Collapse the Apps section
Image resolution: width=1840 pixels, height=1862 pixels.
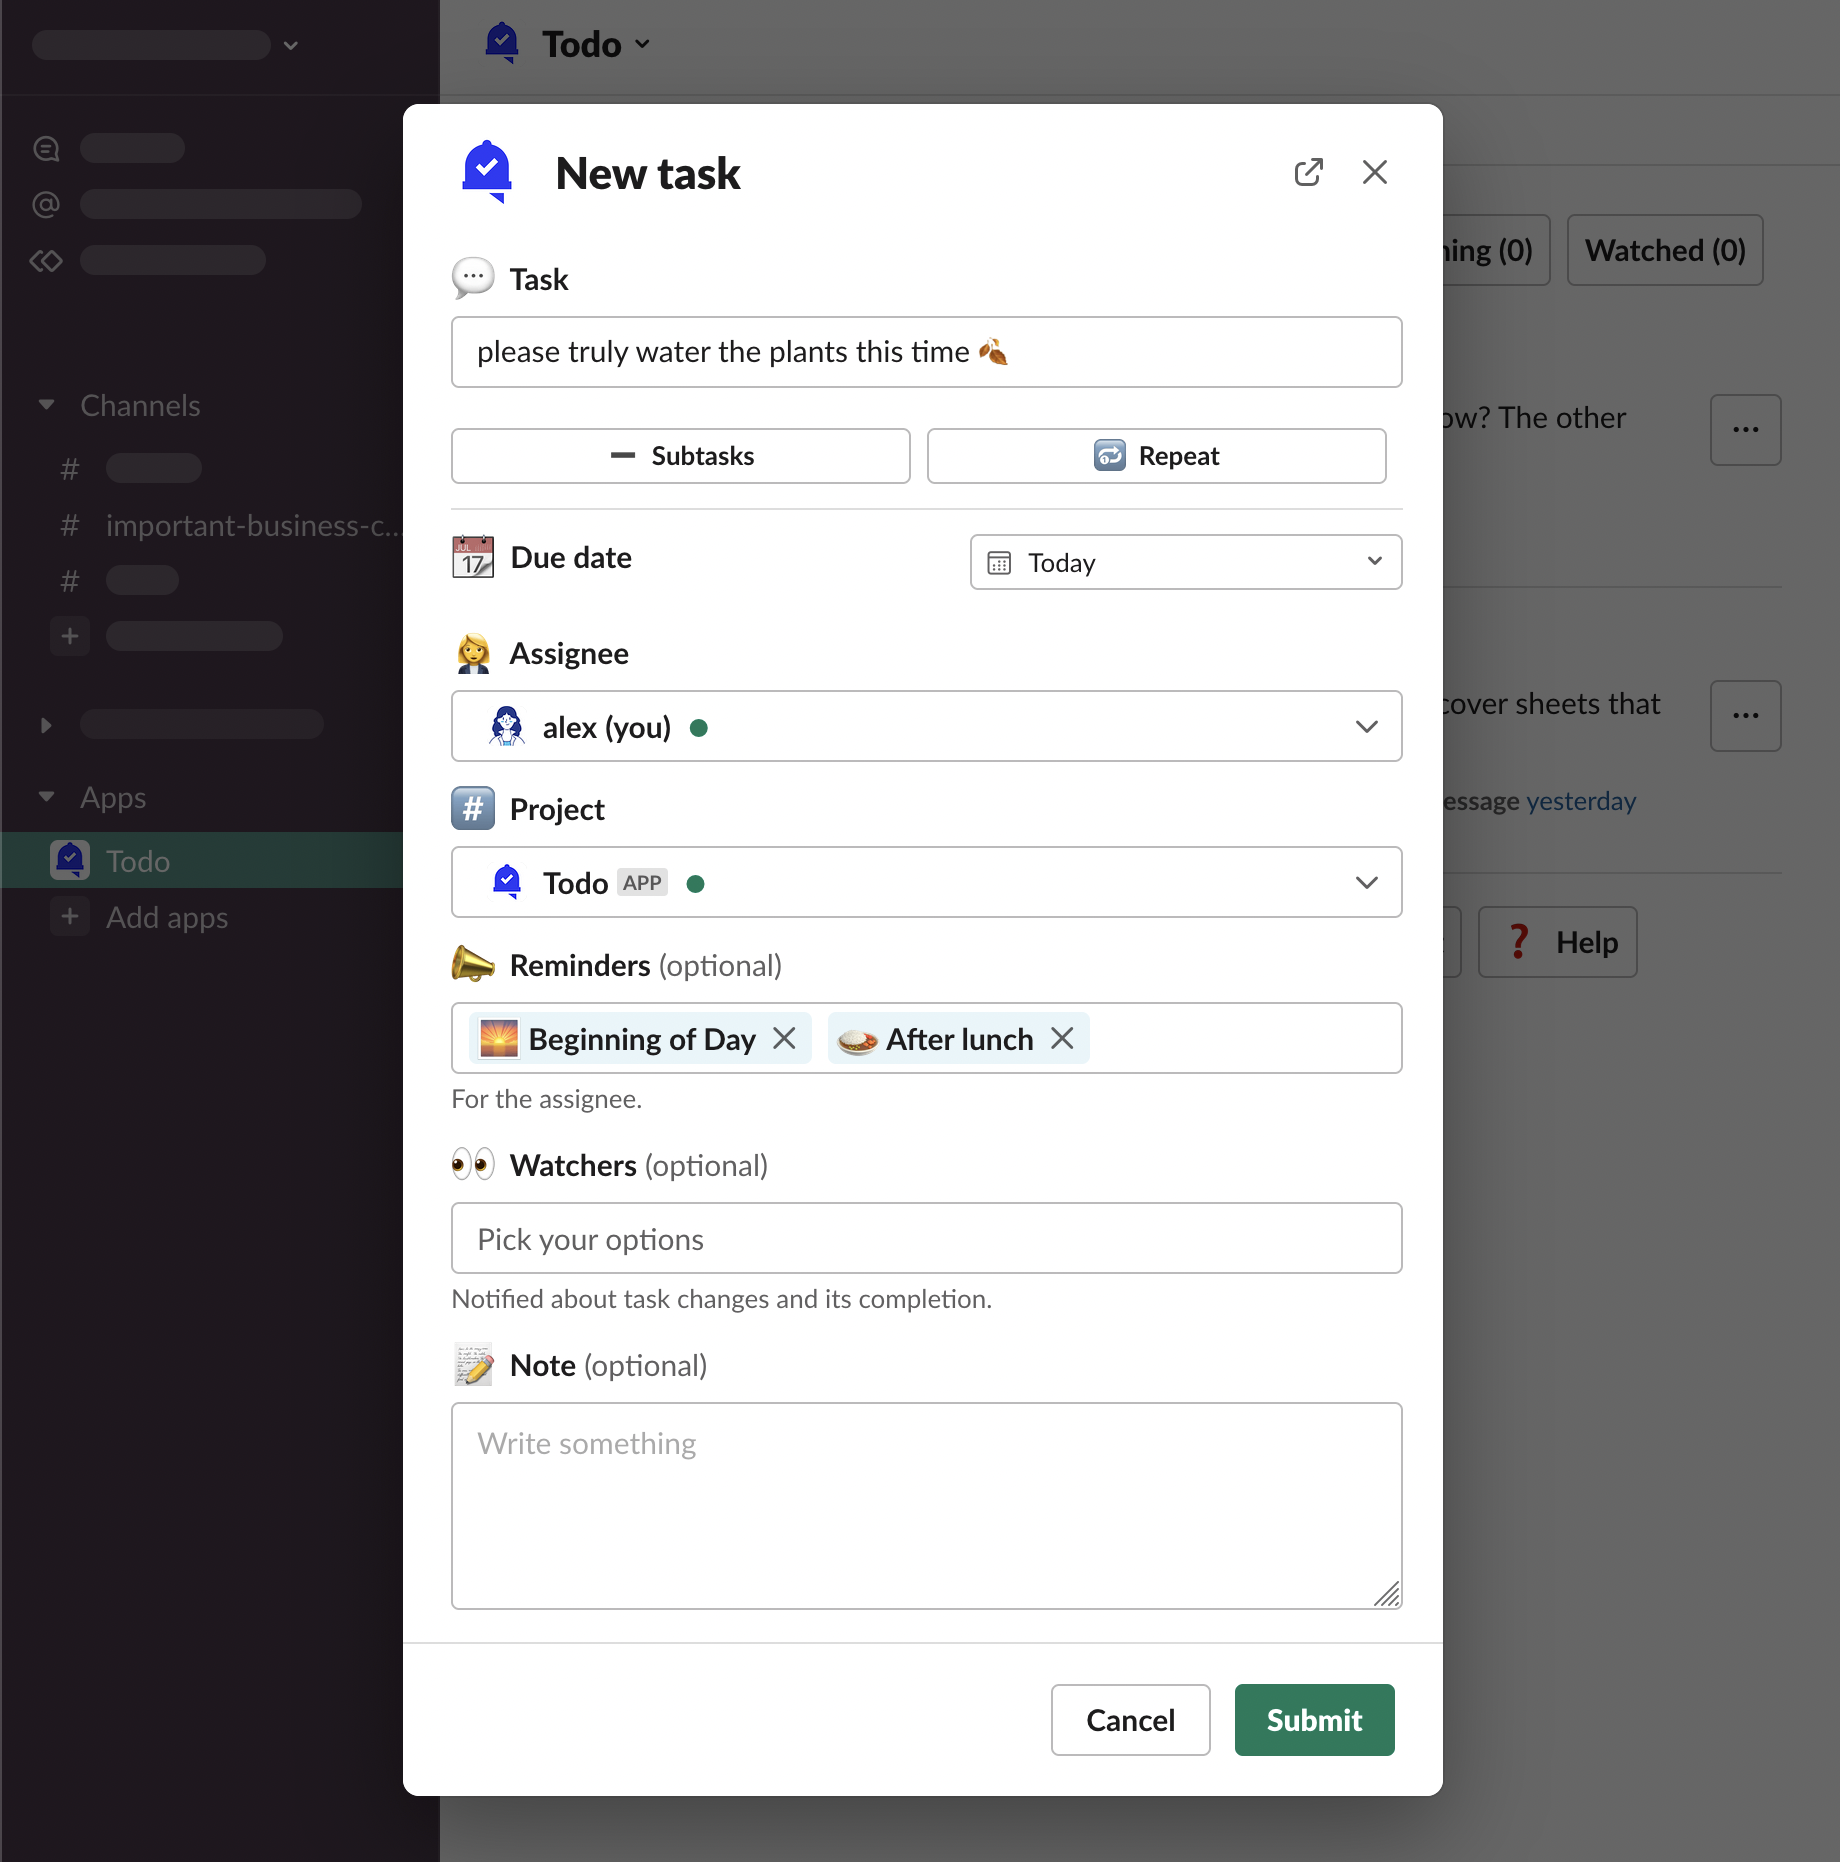click(46, 797)
